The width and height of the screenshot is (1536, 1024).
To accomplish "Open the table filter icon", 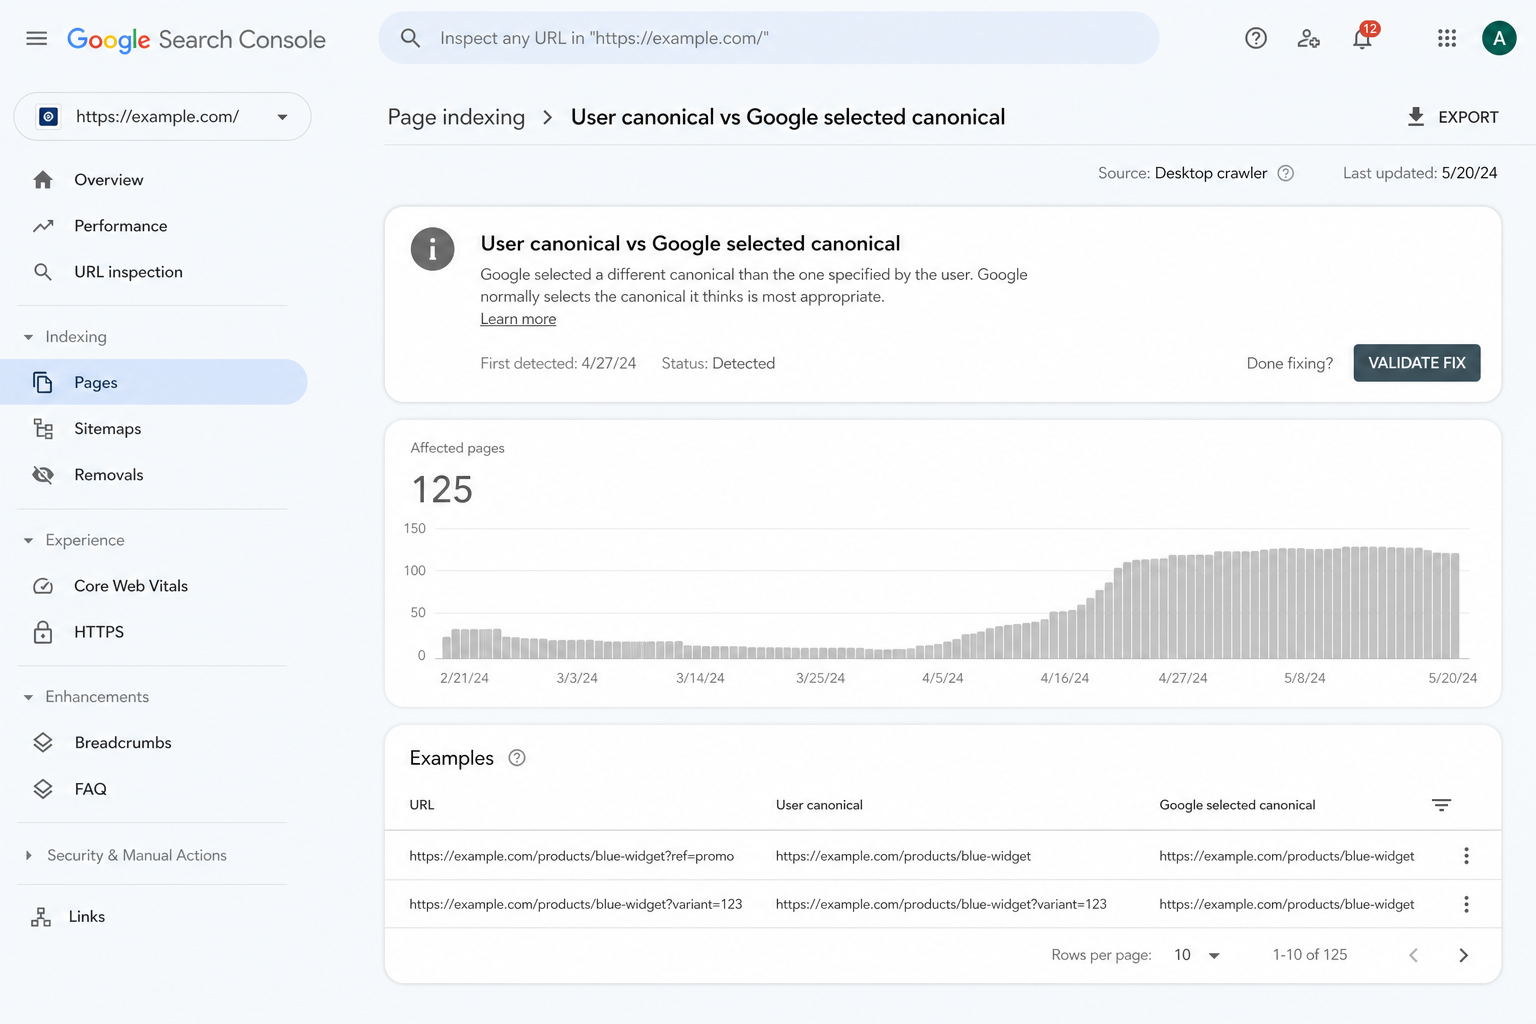I will click(1441, 805).
